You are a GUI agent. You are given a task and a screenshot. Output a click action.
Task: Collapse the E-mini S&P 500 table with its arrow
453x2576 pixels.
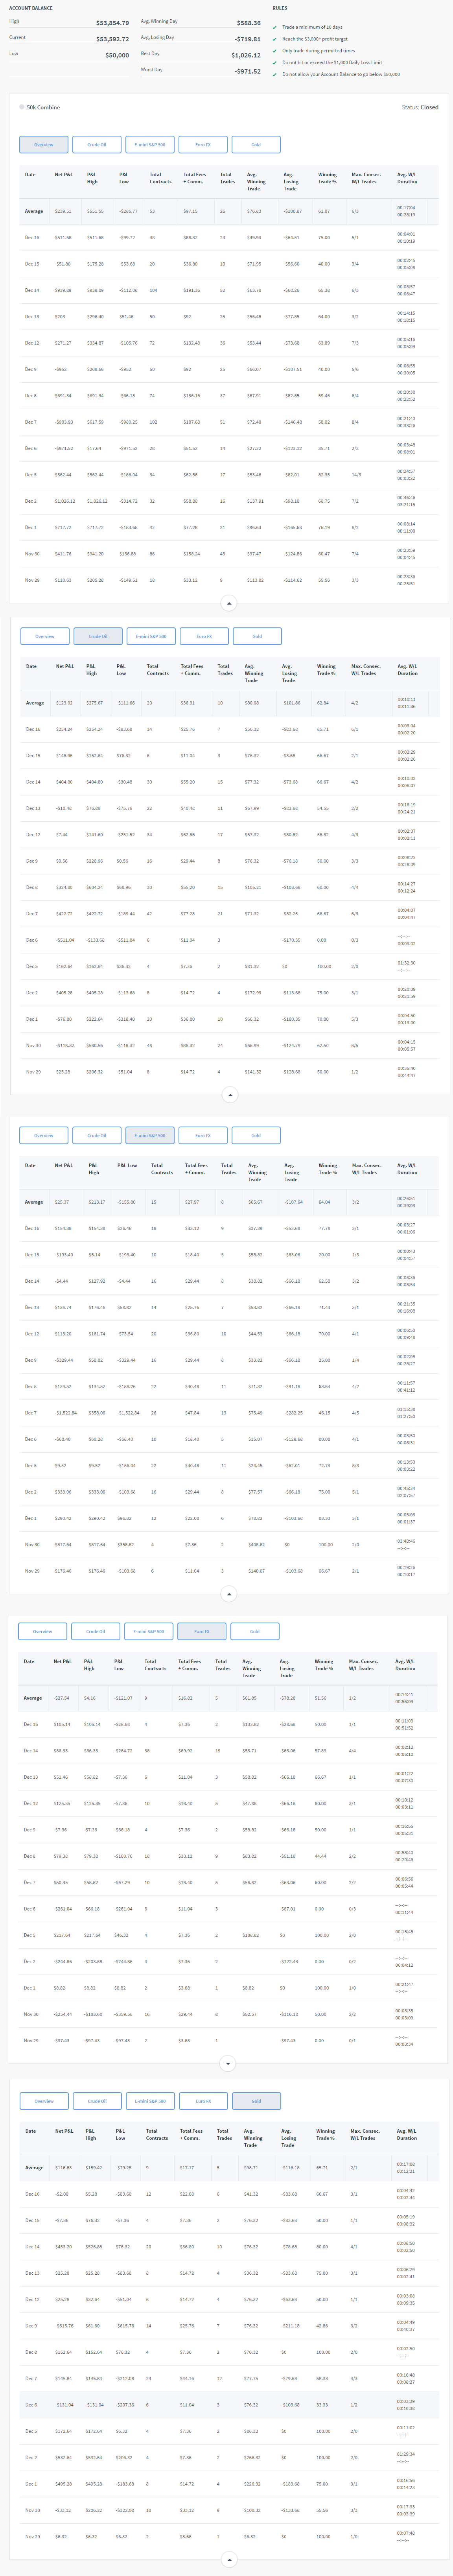pos(229,1594)
